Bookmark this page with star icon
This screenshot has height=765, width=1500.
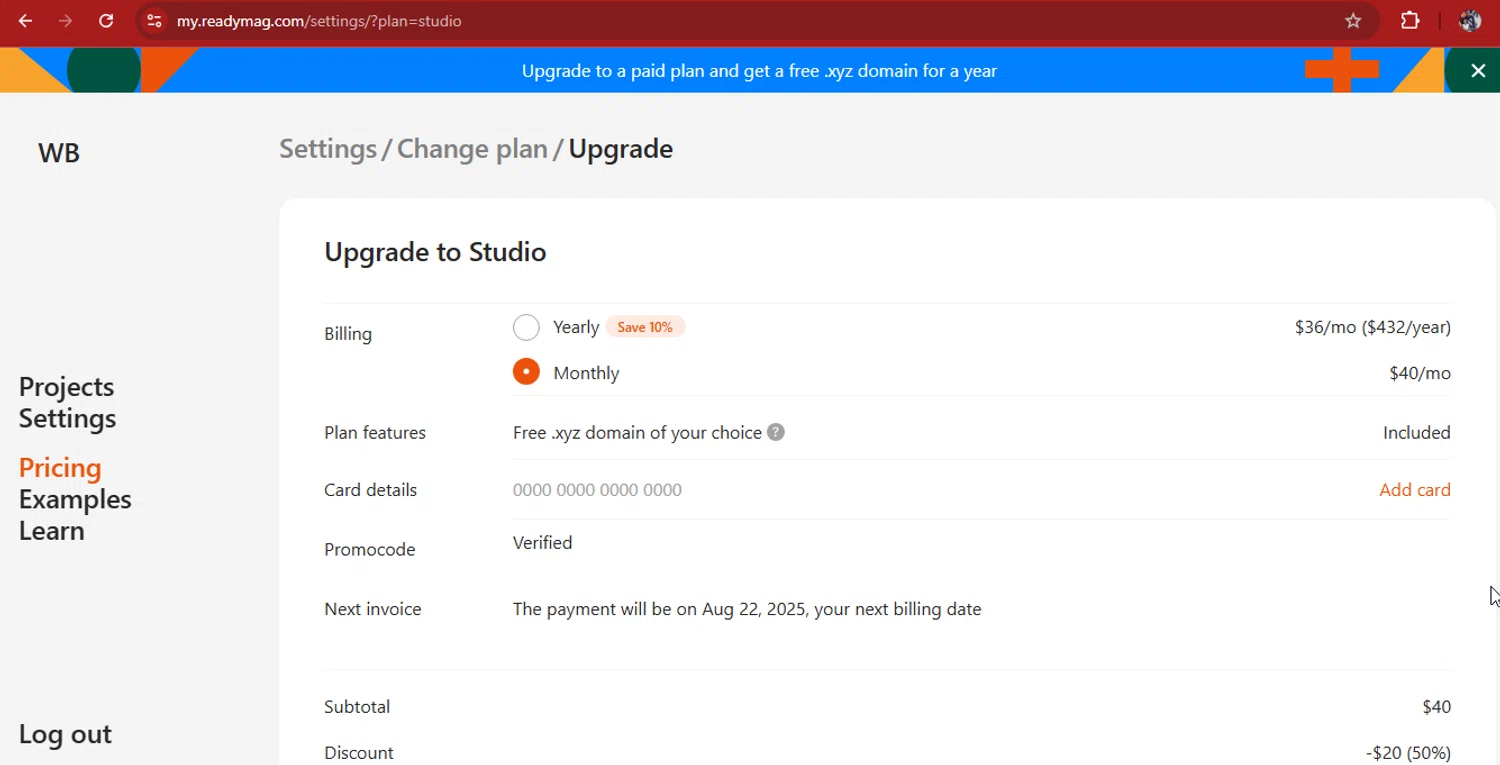point(1353,21)
